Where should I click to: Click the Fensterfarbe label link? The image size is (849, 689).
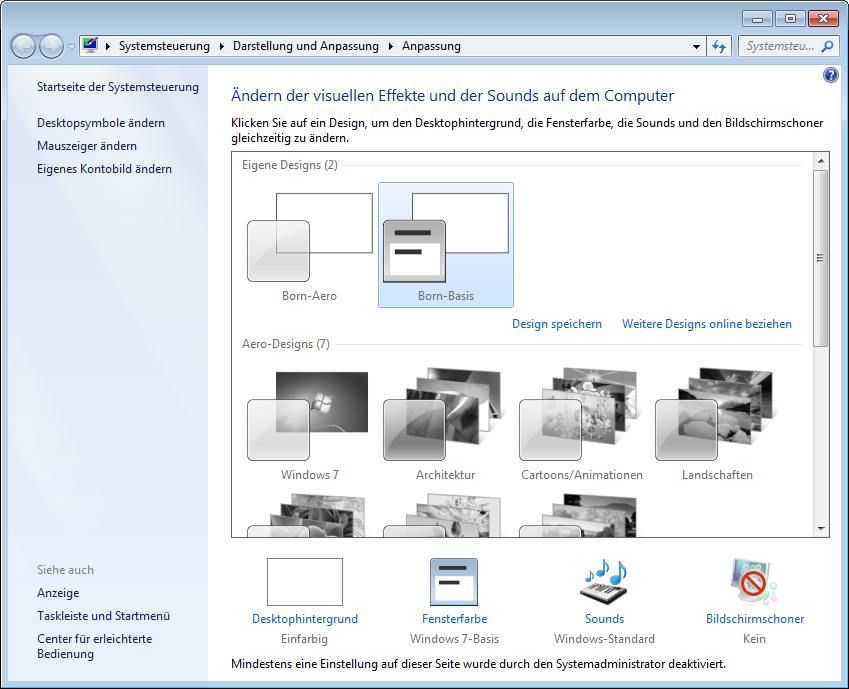point(454,619)
